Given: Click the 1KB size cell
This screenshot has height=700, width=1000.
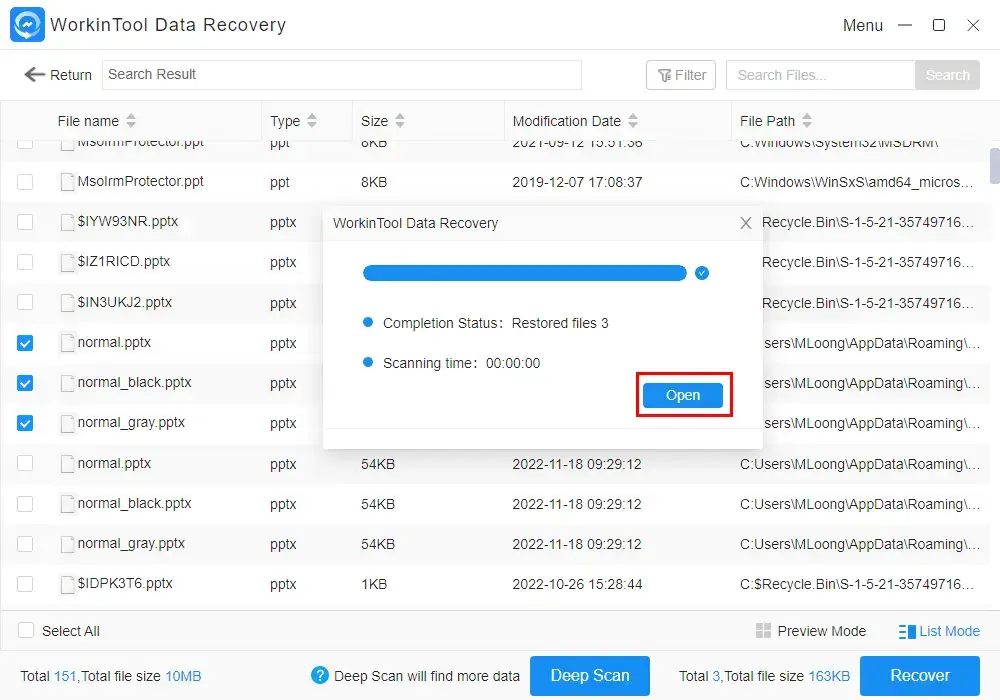Looking at the screenshot, I should 374,585.
